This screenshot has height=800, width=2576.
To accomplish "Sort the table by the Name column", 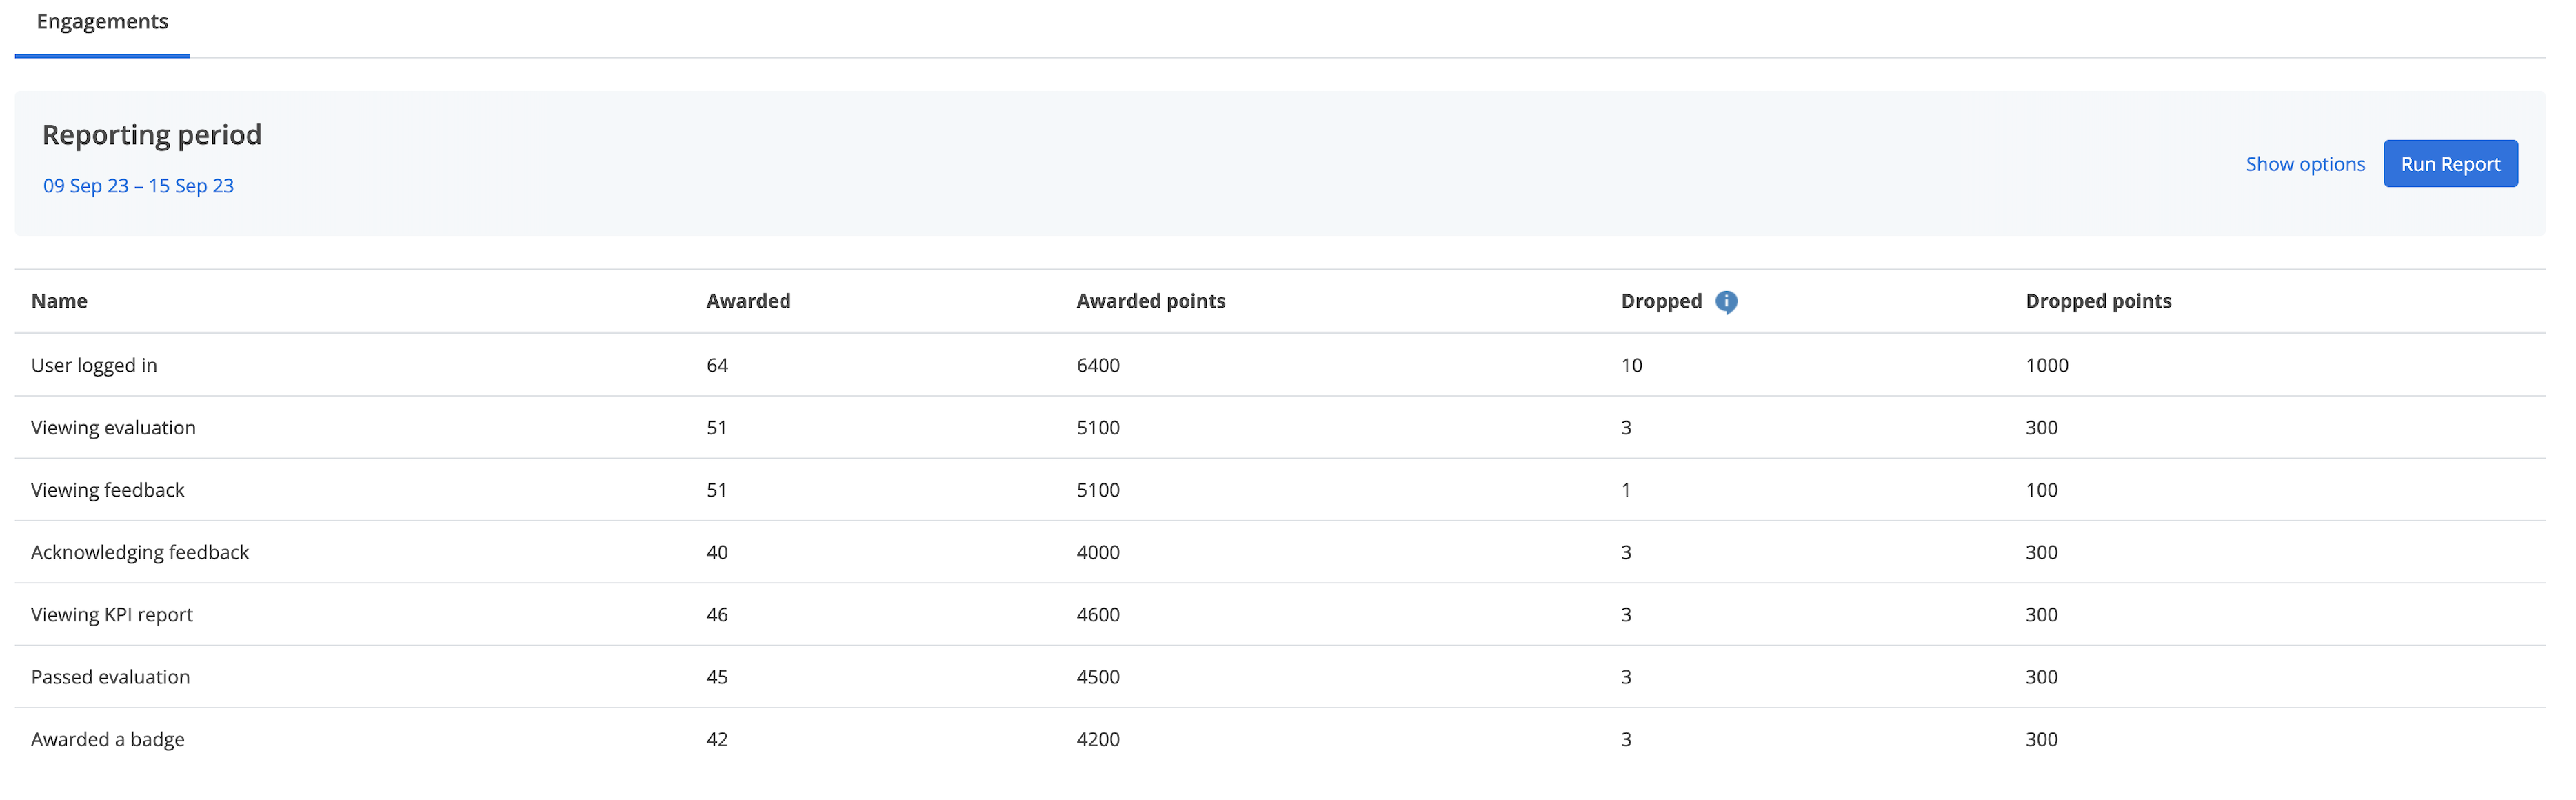I will [59, 300].
